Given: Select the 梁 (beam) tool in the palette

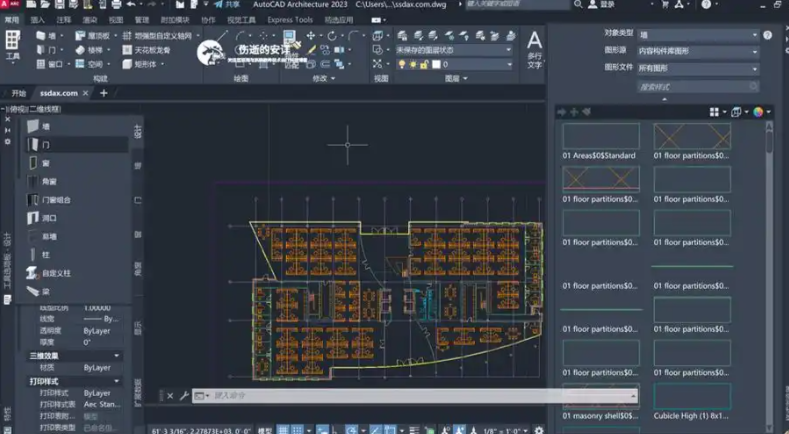Looking at the screenshot, I should click(x=46, y=291).
